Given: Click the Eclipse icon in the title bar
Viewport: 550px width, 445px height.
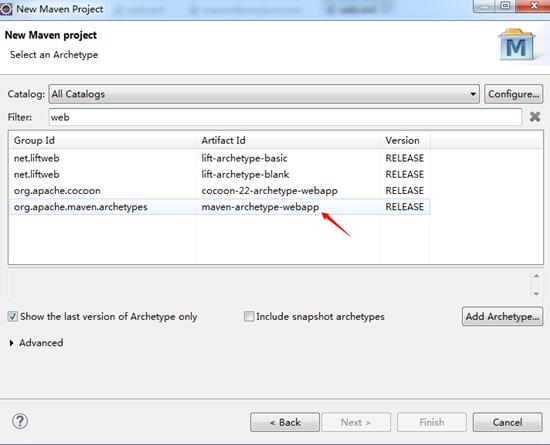Looking at the screenshot, I should point(6,9).
